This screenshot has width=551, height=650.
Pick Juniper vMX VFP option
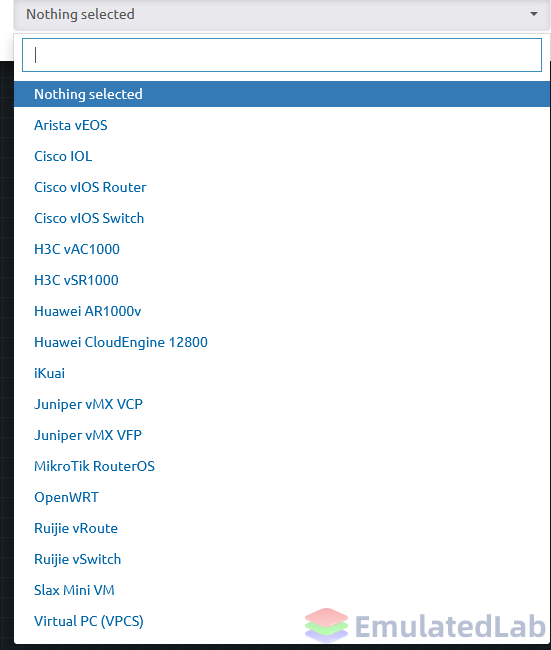(282, 435)
